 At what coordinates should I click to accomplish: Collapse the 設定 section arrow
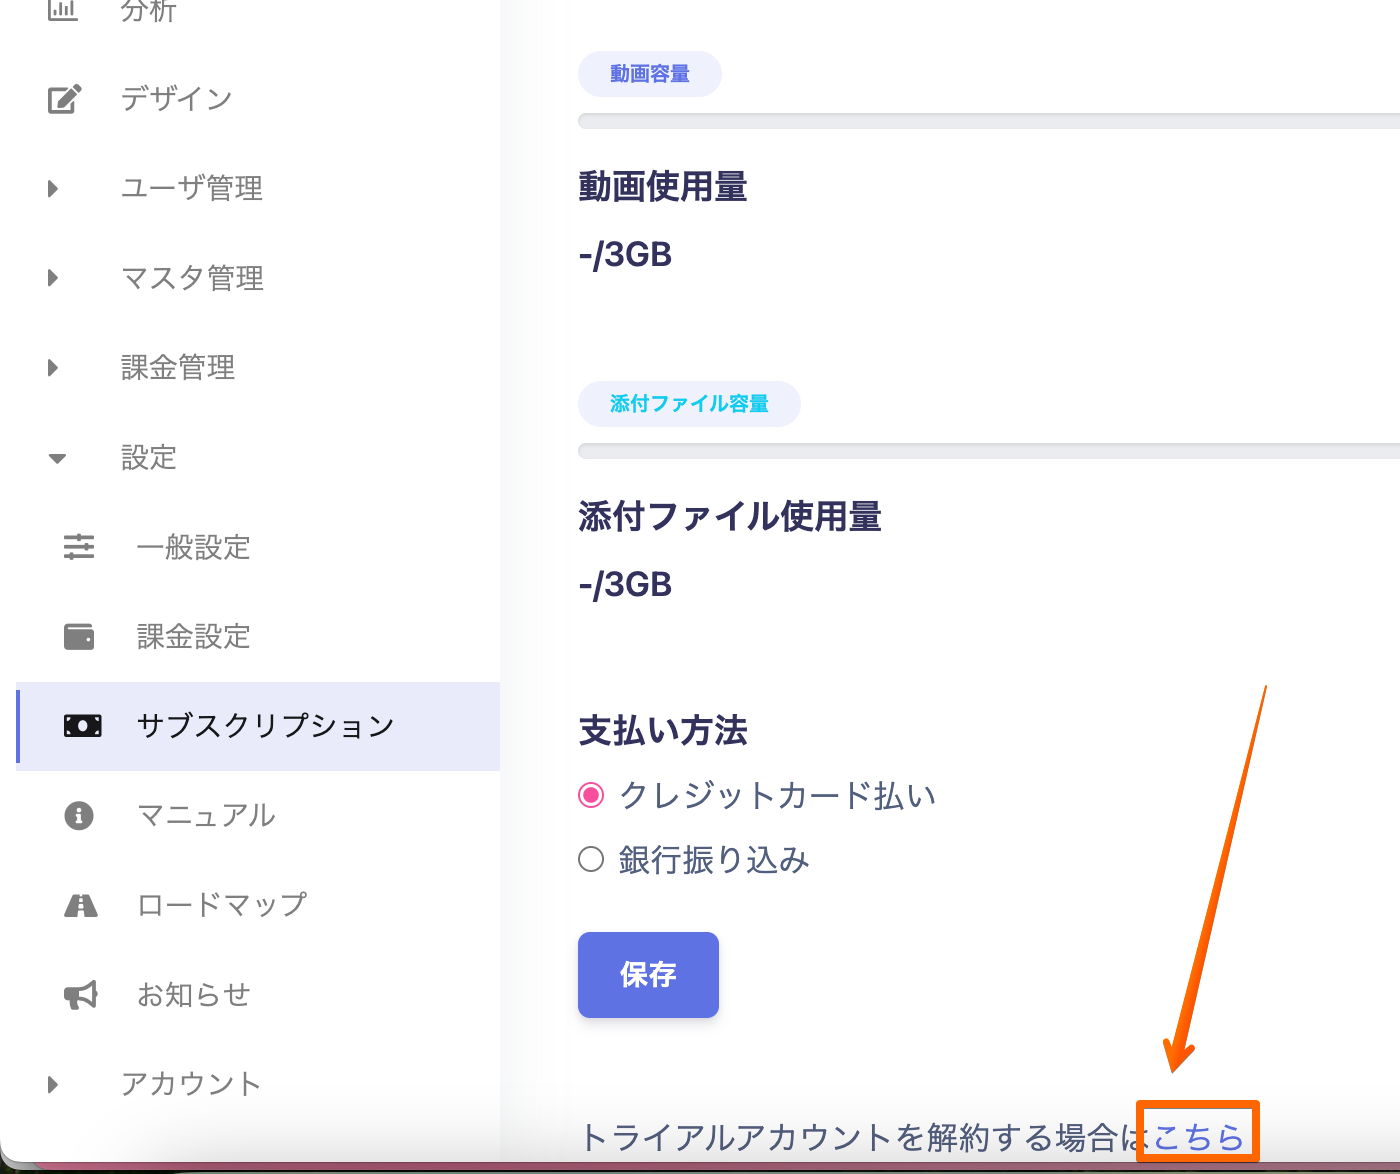[57, 458]
